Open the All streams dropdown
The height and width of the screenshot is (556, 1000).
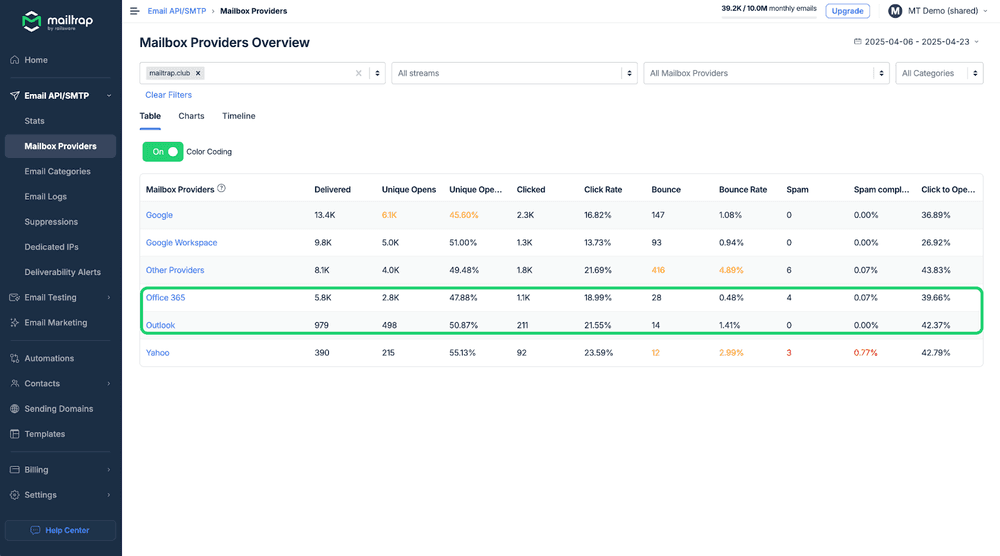point(514,73)
